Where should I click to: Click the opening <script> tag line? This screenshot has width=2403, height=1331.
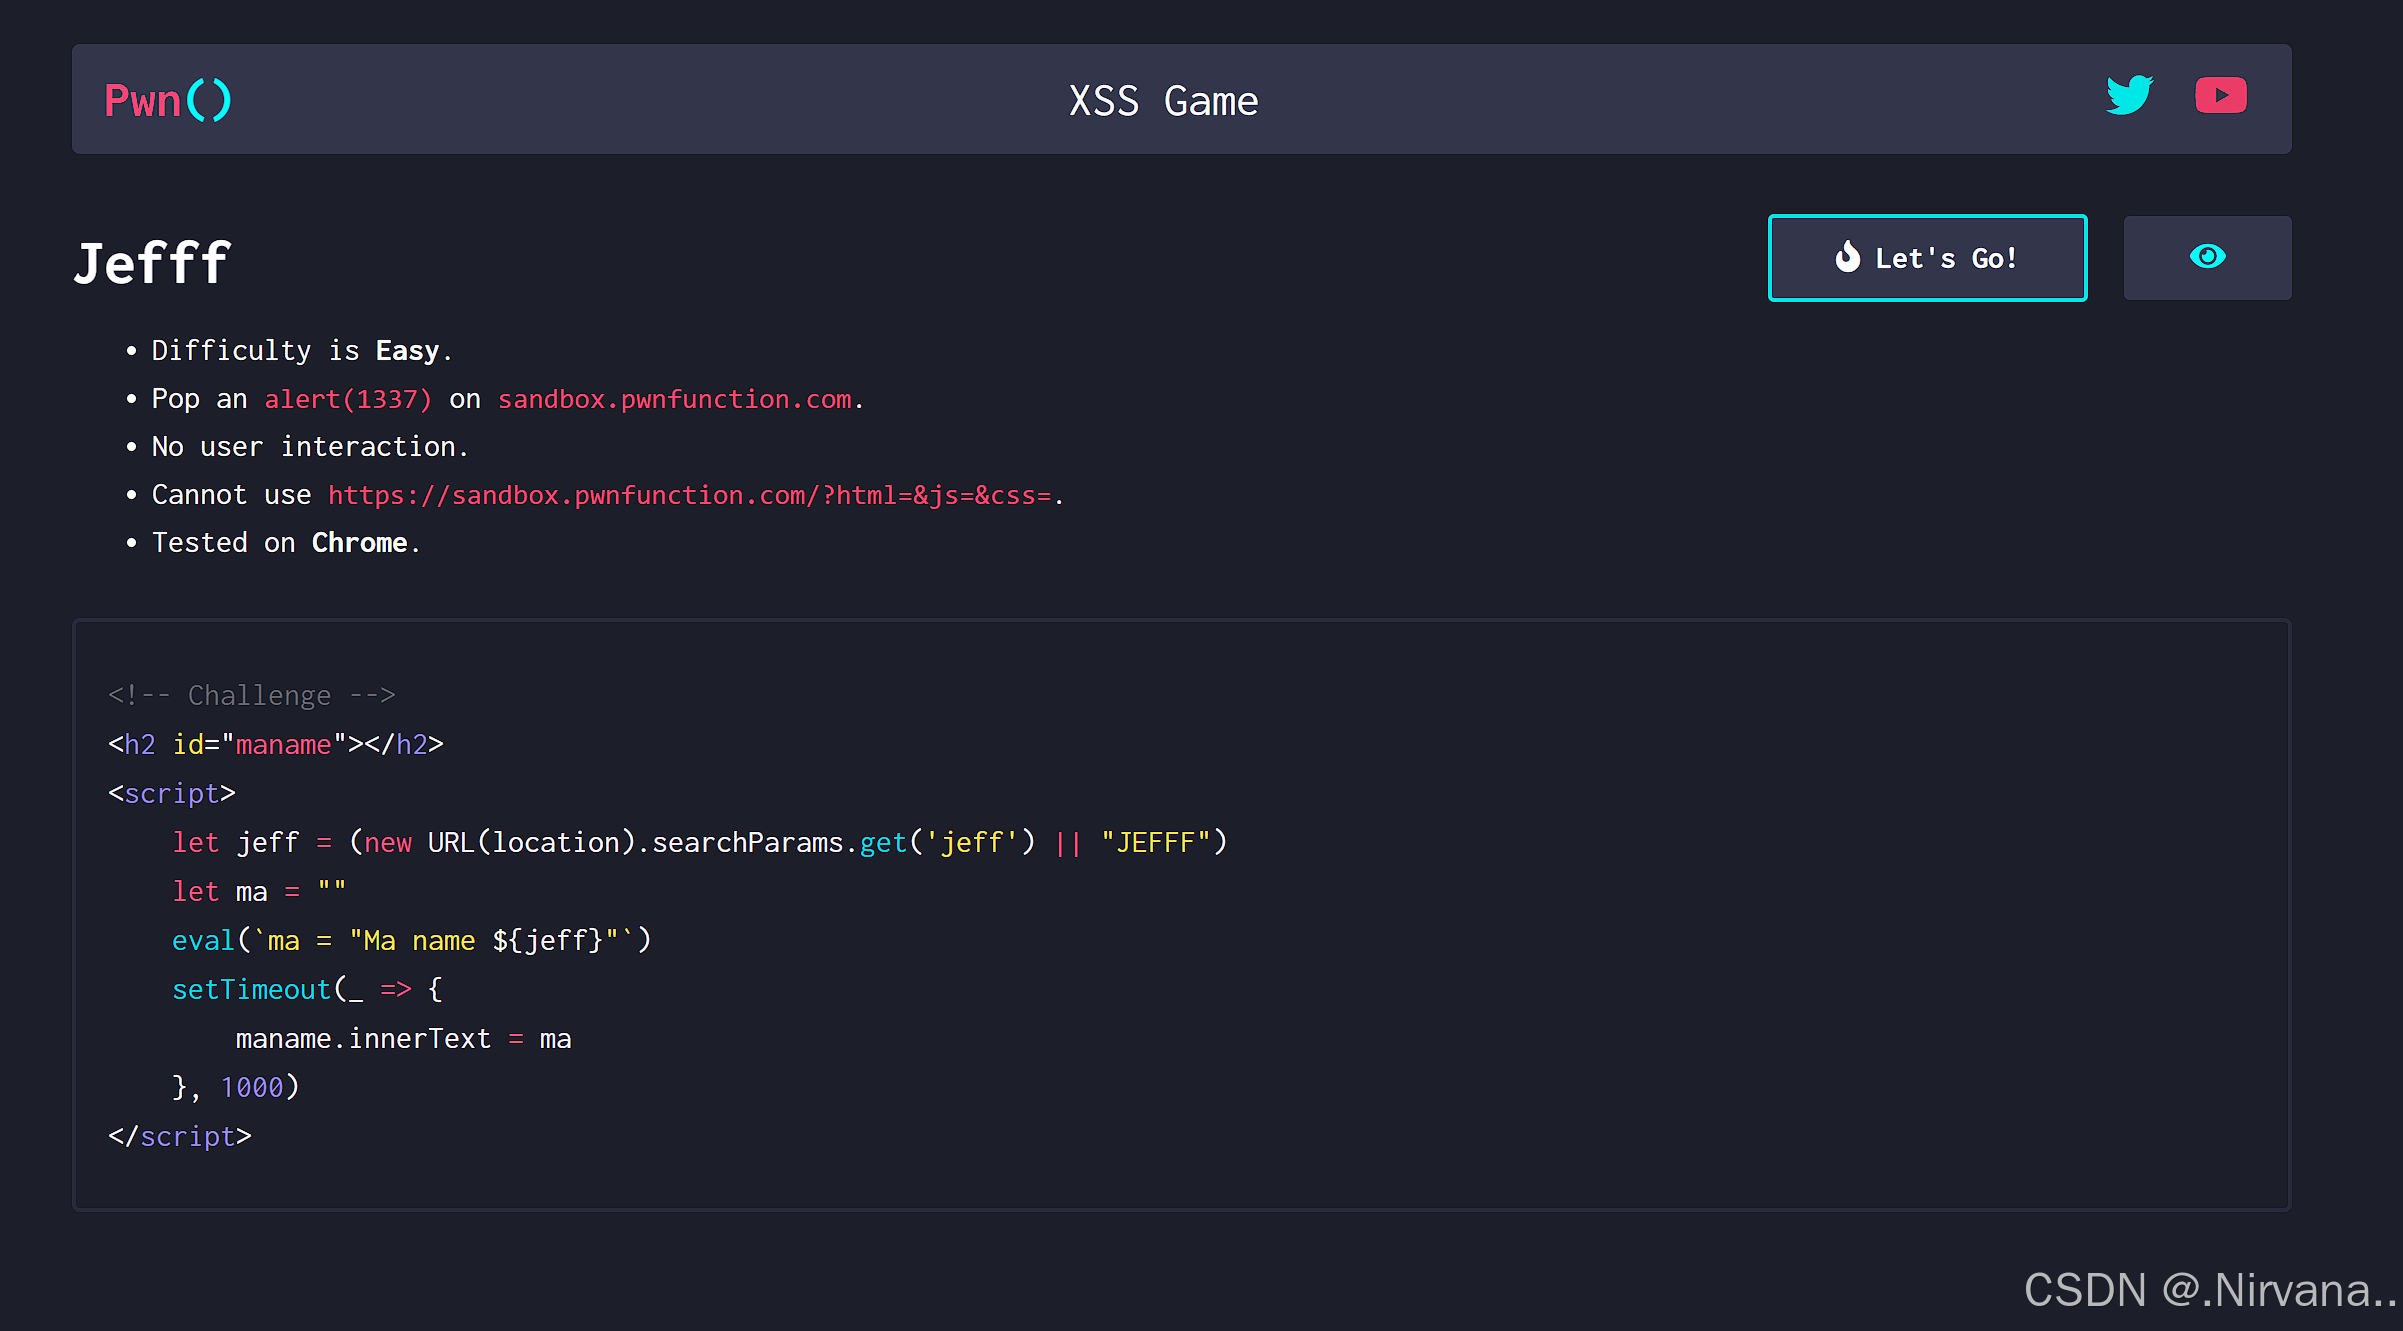(172, 794)
